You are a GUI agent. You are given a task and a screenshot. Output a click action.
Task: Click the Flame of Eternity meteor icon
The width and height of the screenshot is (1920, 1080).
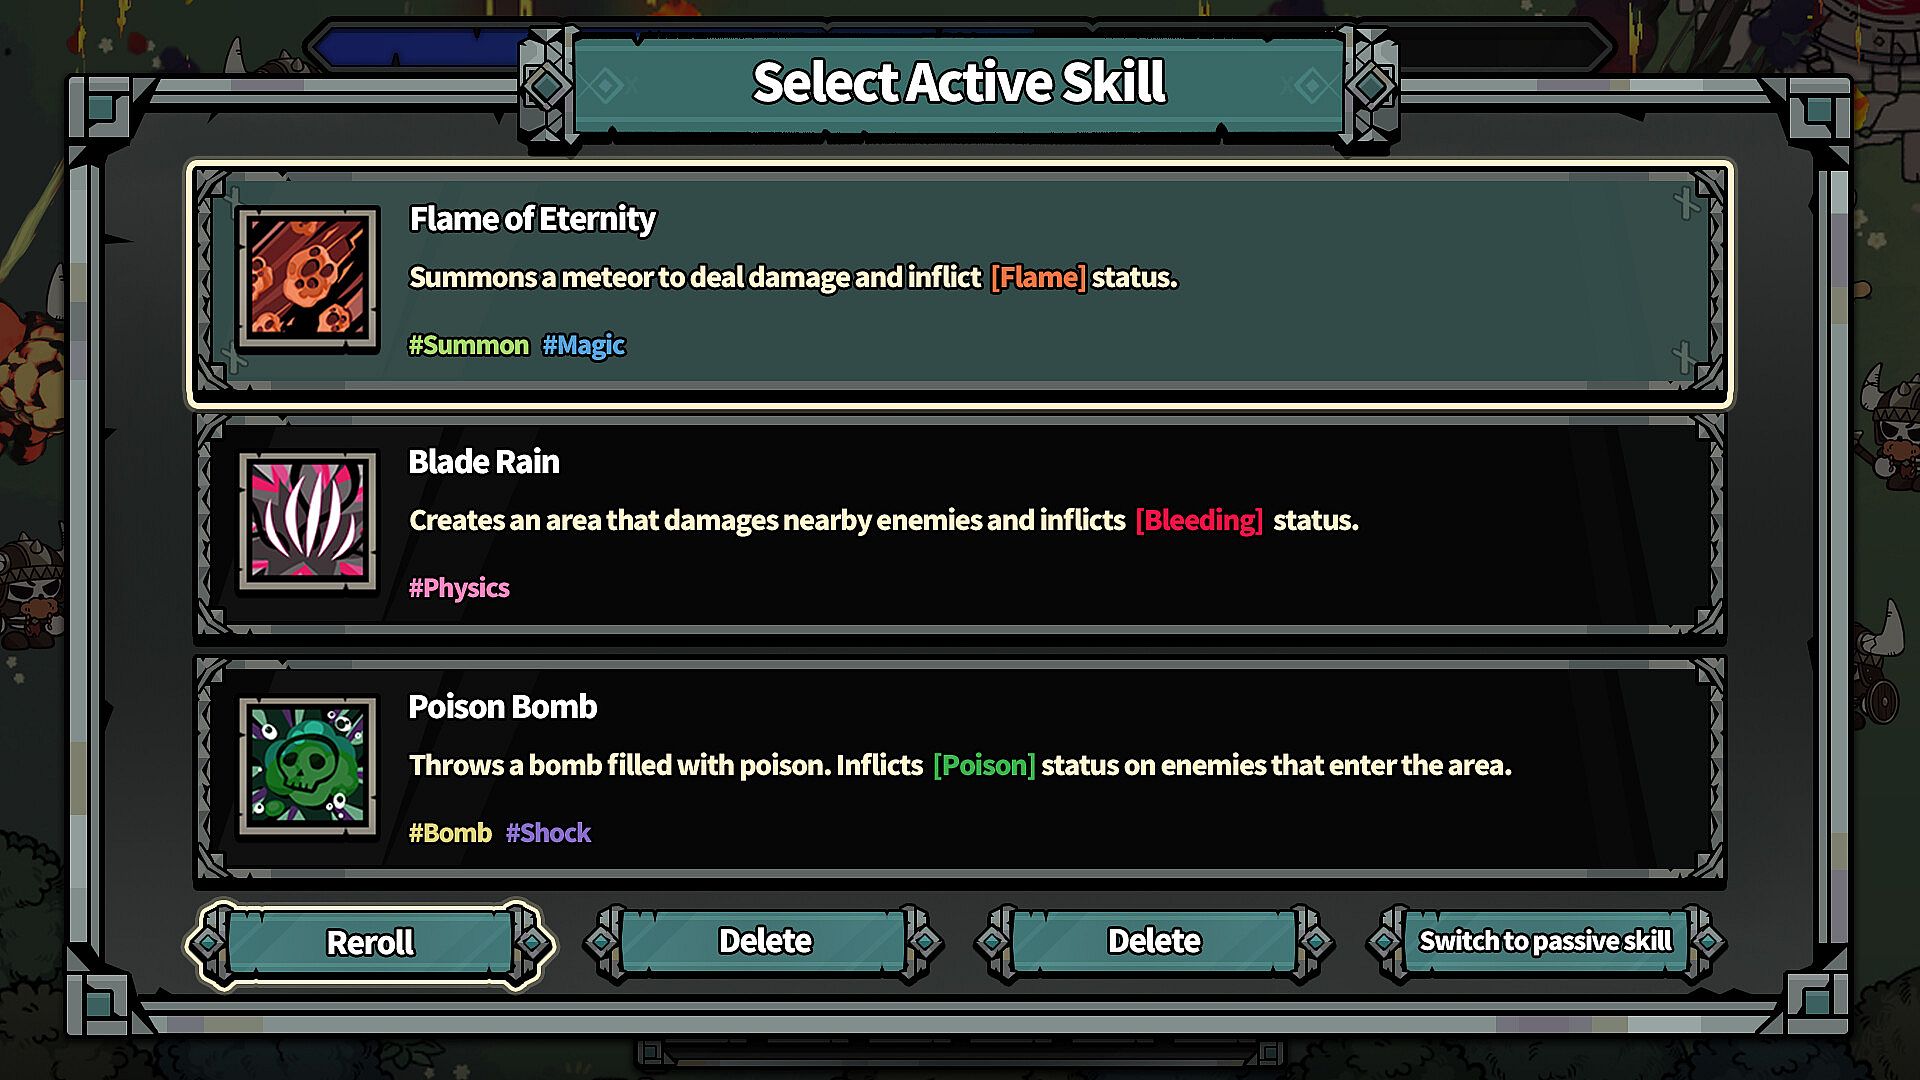point(307,278)
